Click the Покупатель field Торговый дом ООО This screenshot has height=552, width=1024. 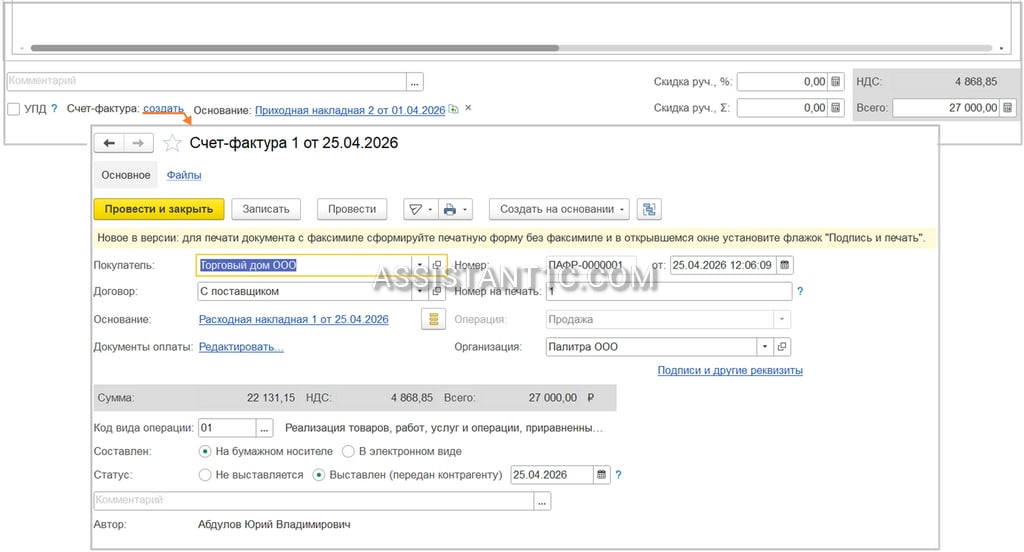304,265
